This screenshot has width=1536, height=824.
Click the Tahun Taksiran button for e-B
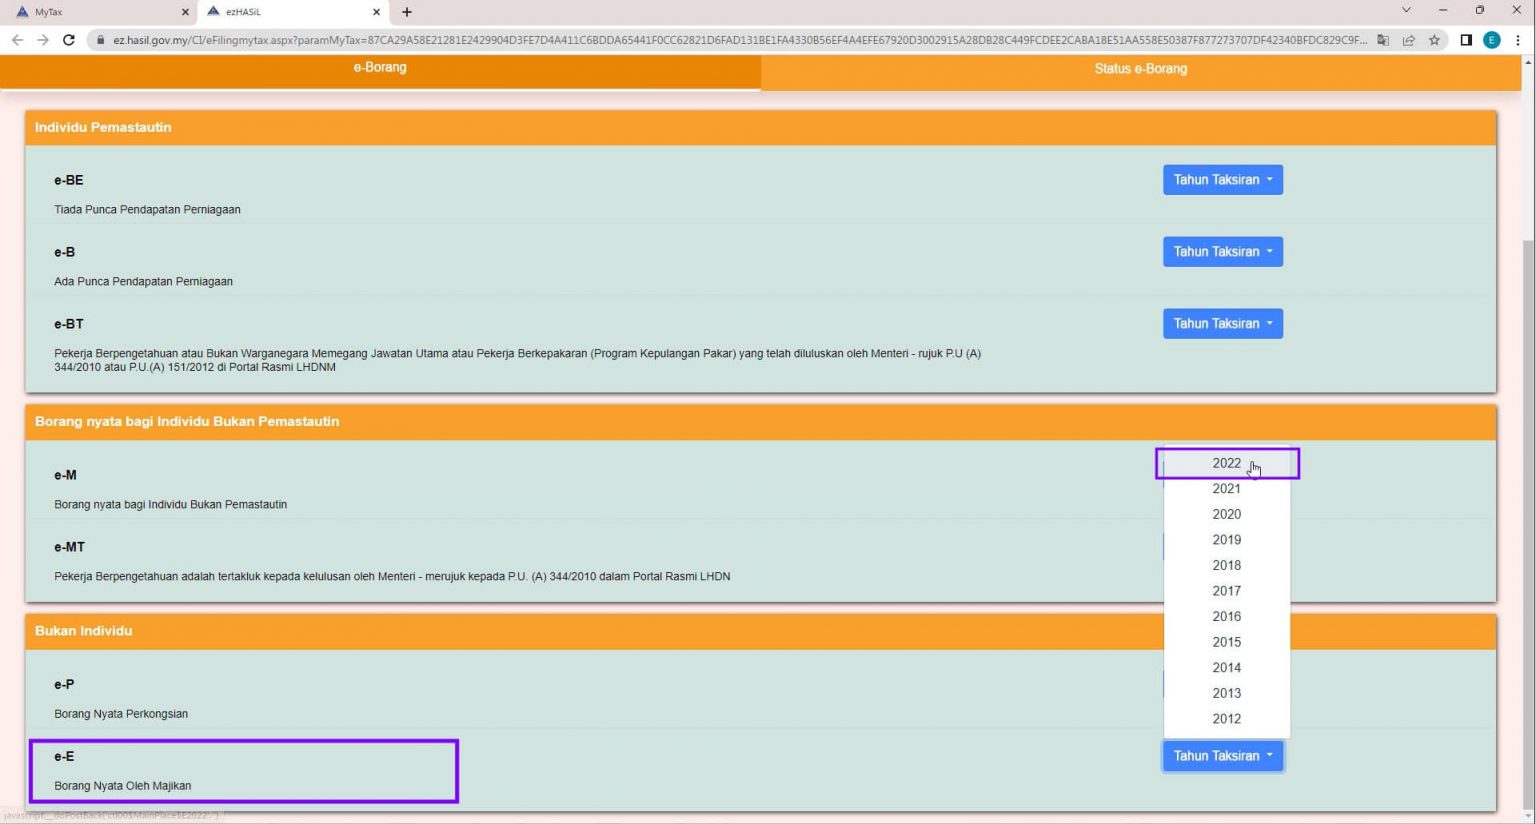[x=1222, y=251]
